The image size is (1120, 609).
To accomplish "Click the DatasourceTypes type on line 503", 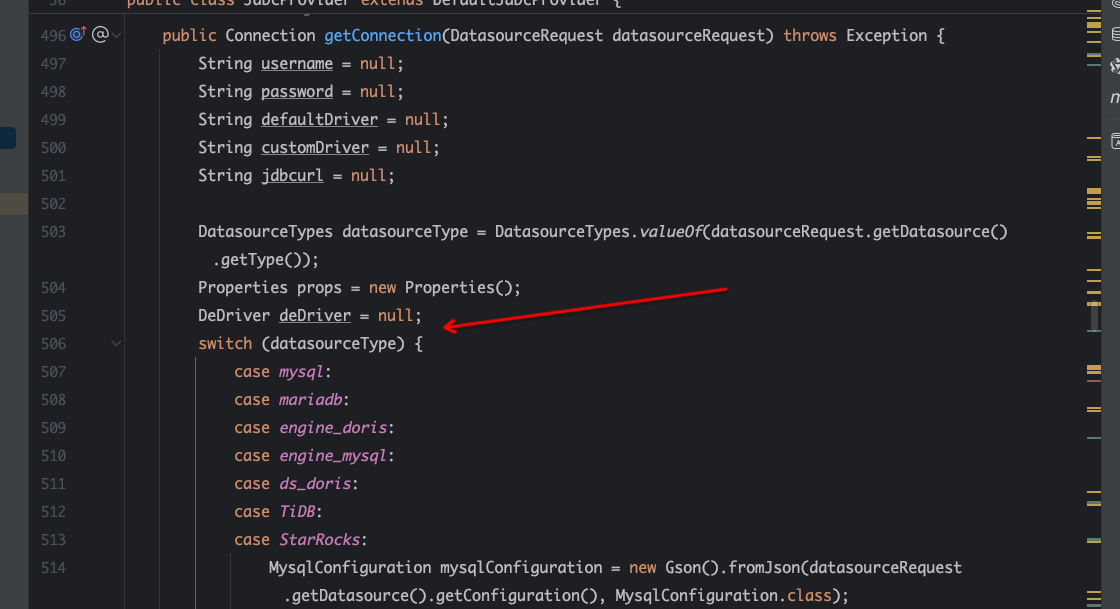I will [265, 232].
